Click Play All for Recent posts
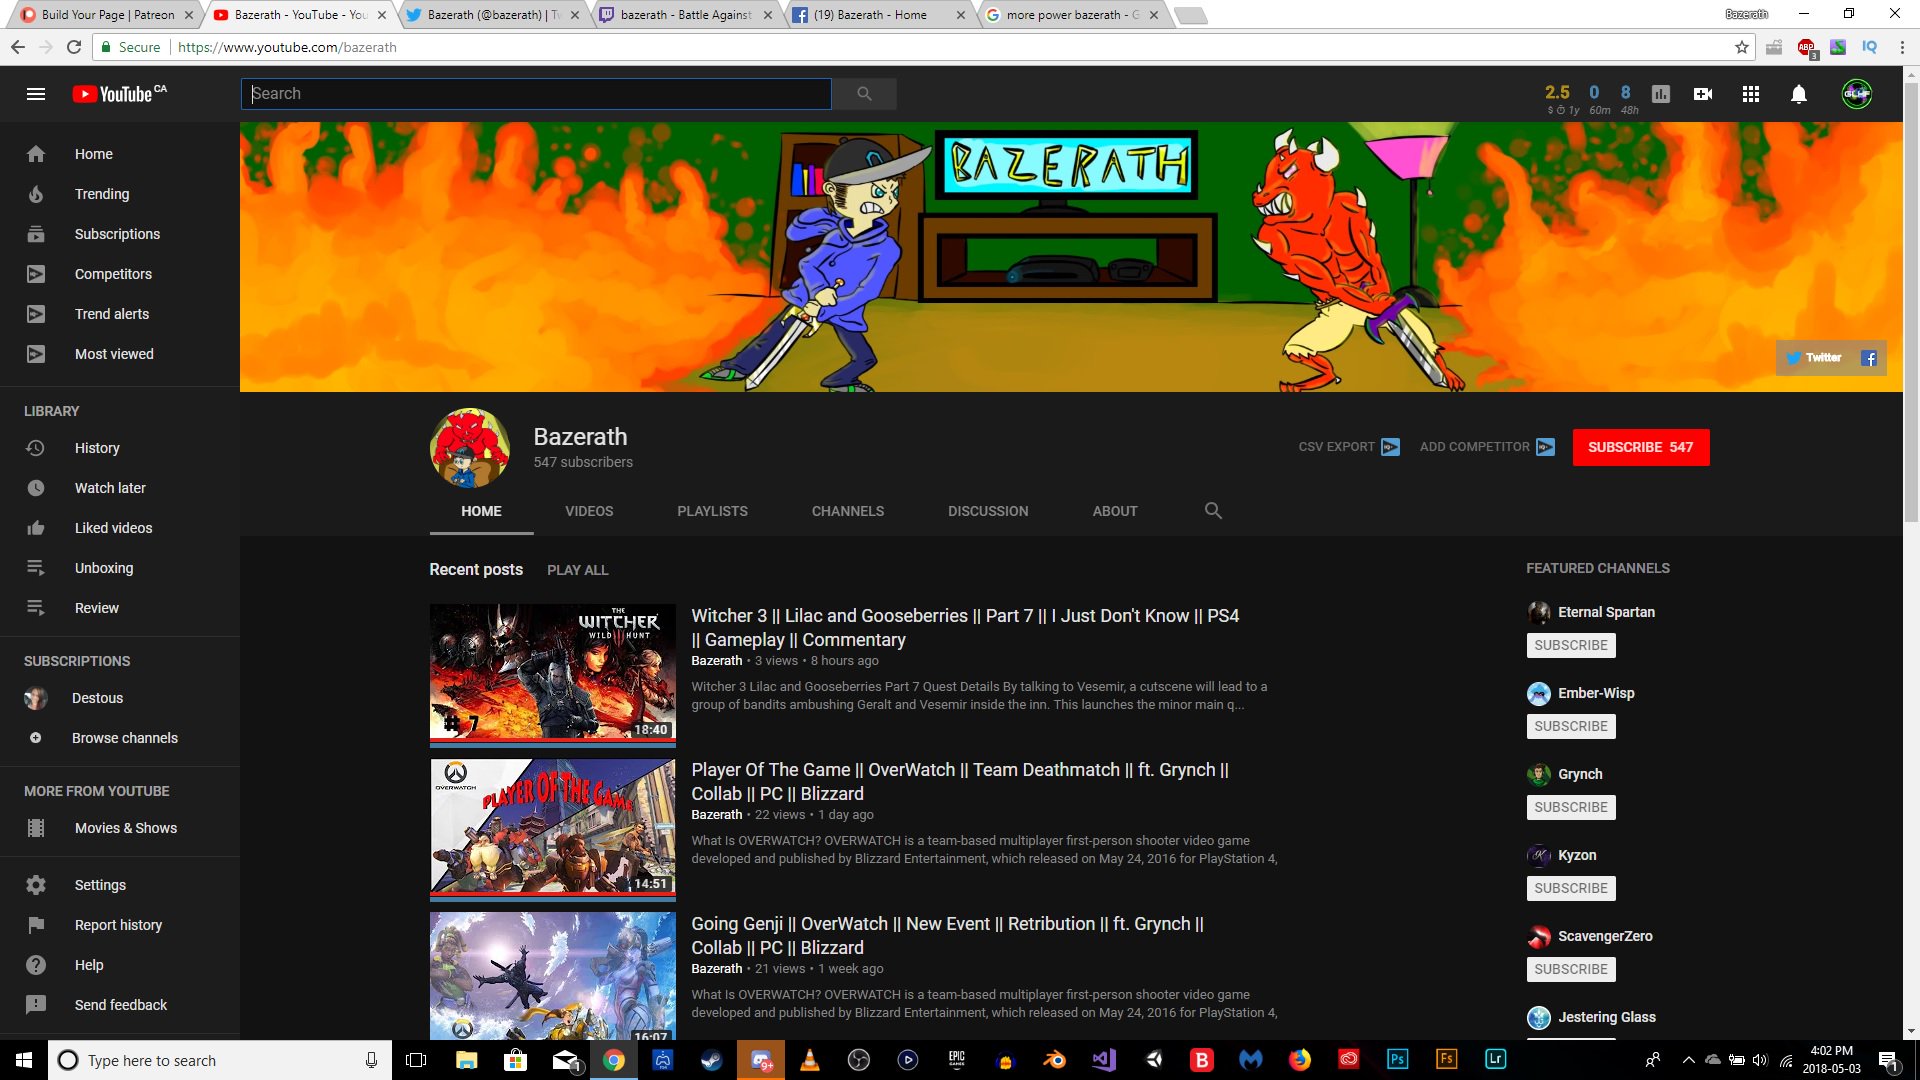The height and width of the screenshot is (1080, 1920). tap(577, 570)
